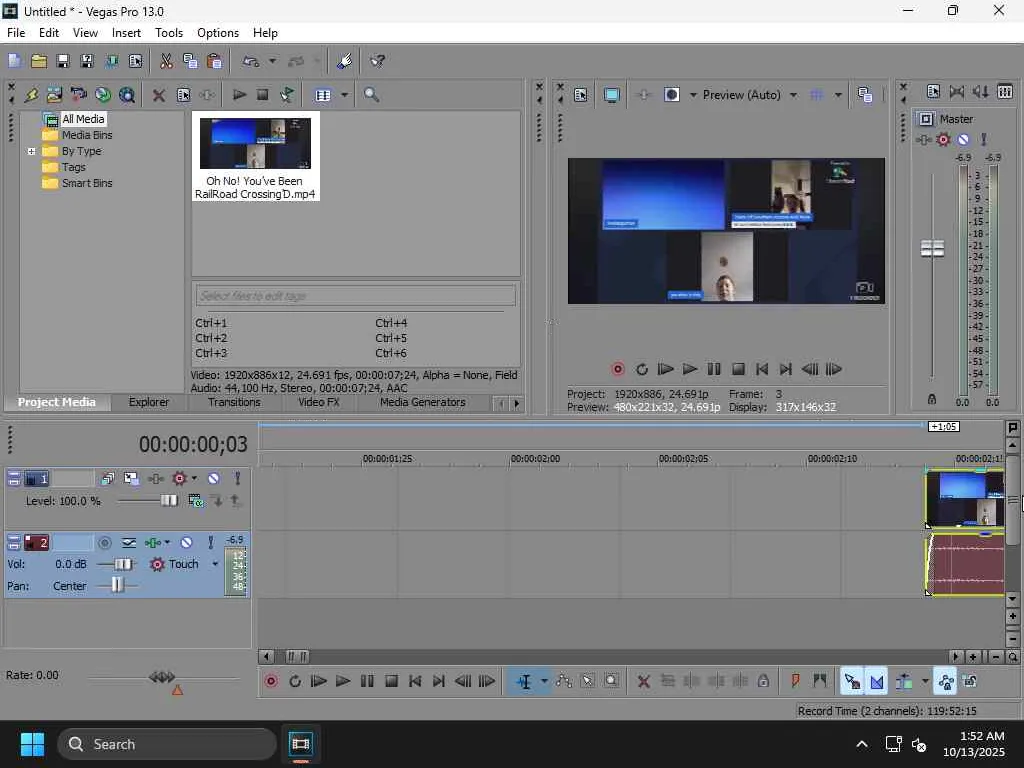The image size is (1024, 768).
Task: Click Play button below the video preview
Action: click(689, 369)
